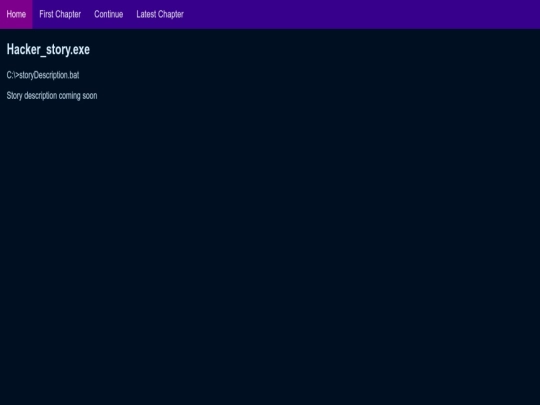Screen dimensions: 540x405
Task: Jump to Latest Chapter
Action: [x=160, y=14]
